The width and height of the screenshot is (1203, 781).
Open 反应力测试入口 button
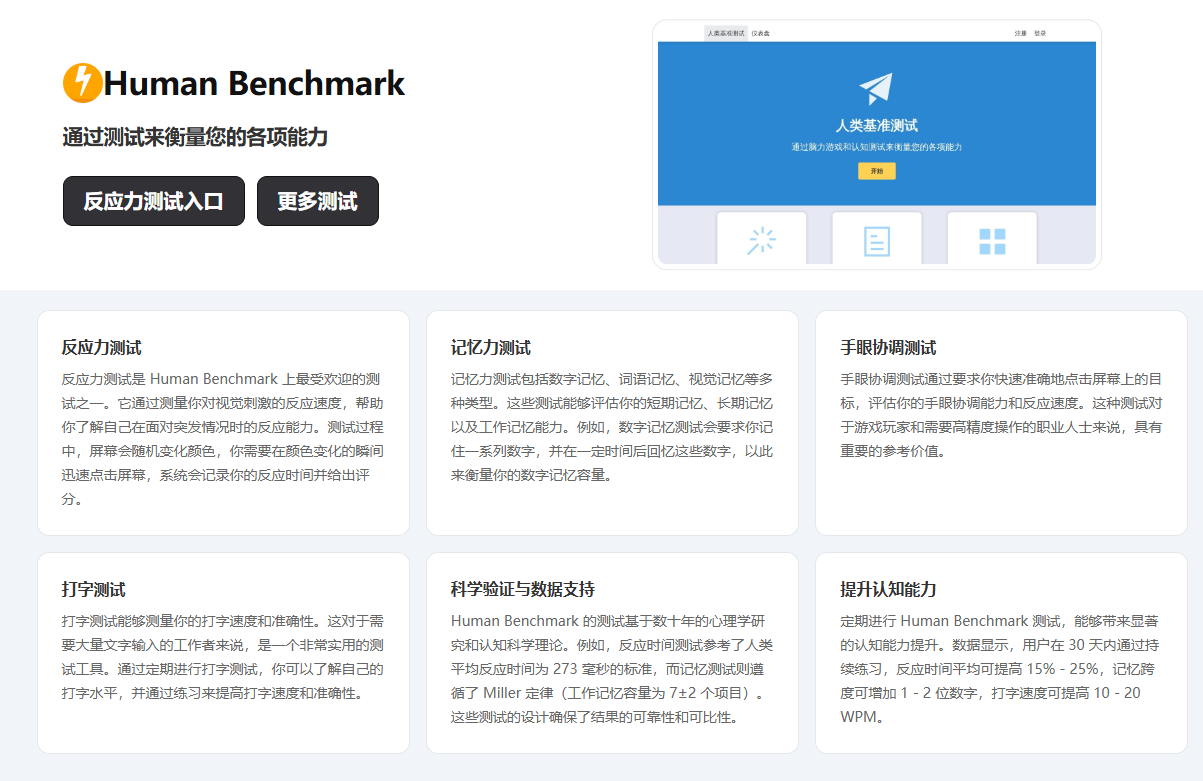point(153,201)
